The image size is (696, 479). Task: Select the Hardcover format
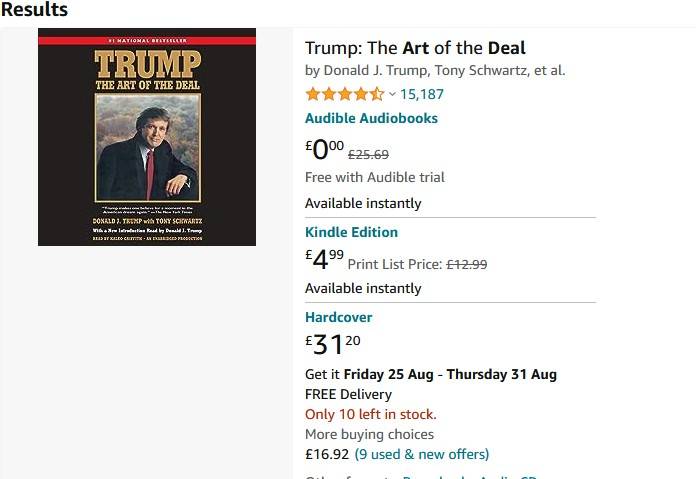point(338,317)
